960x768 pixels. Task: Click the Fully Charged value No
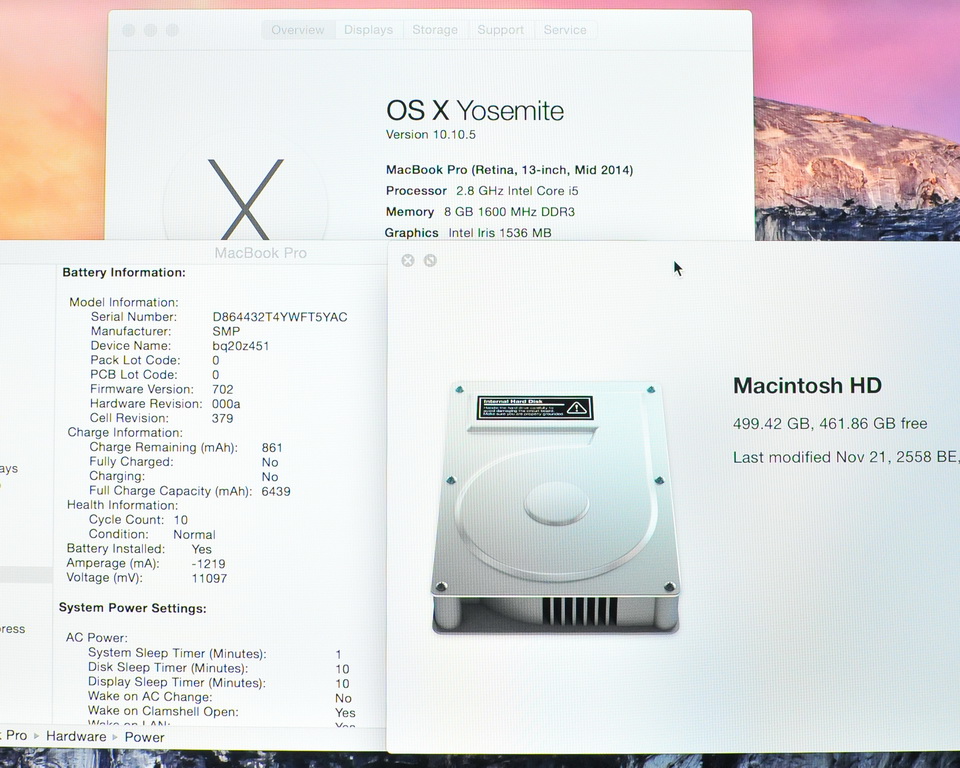point(270,462)
